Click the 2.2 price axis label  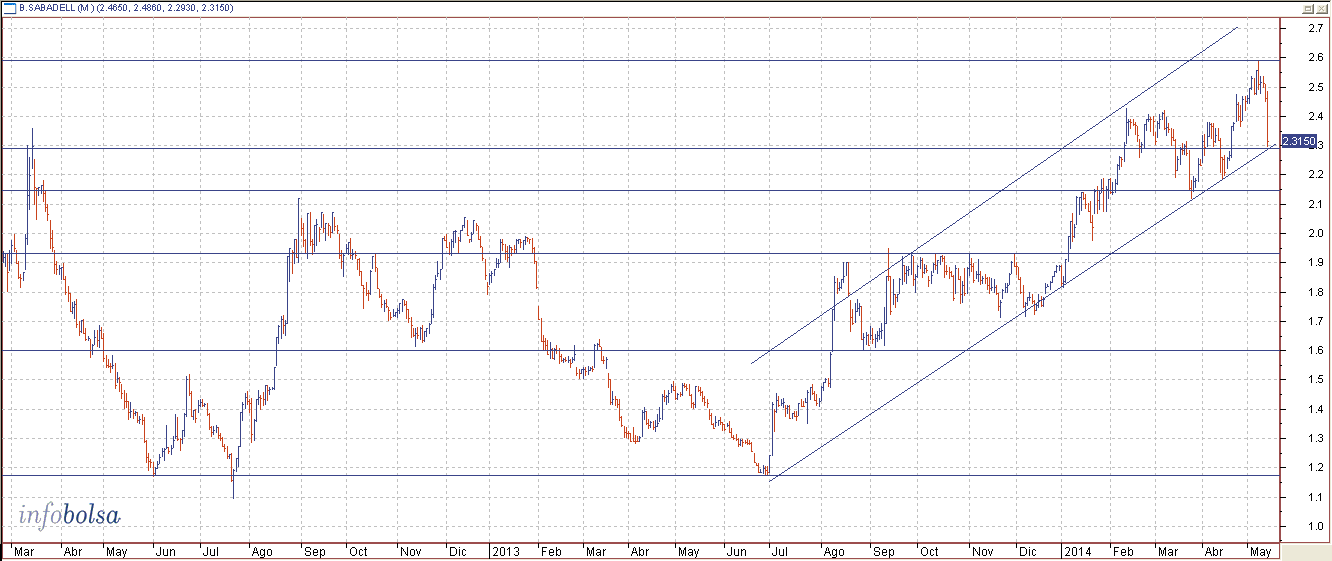[x=1316, y=175]
